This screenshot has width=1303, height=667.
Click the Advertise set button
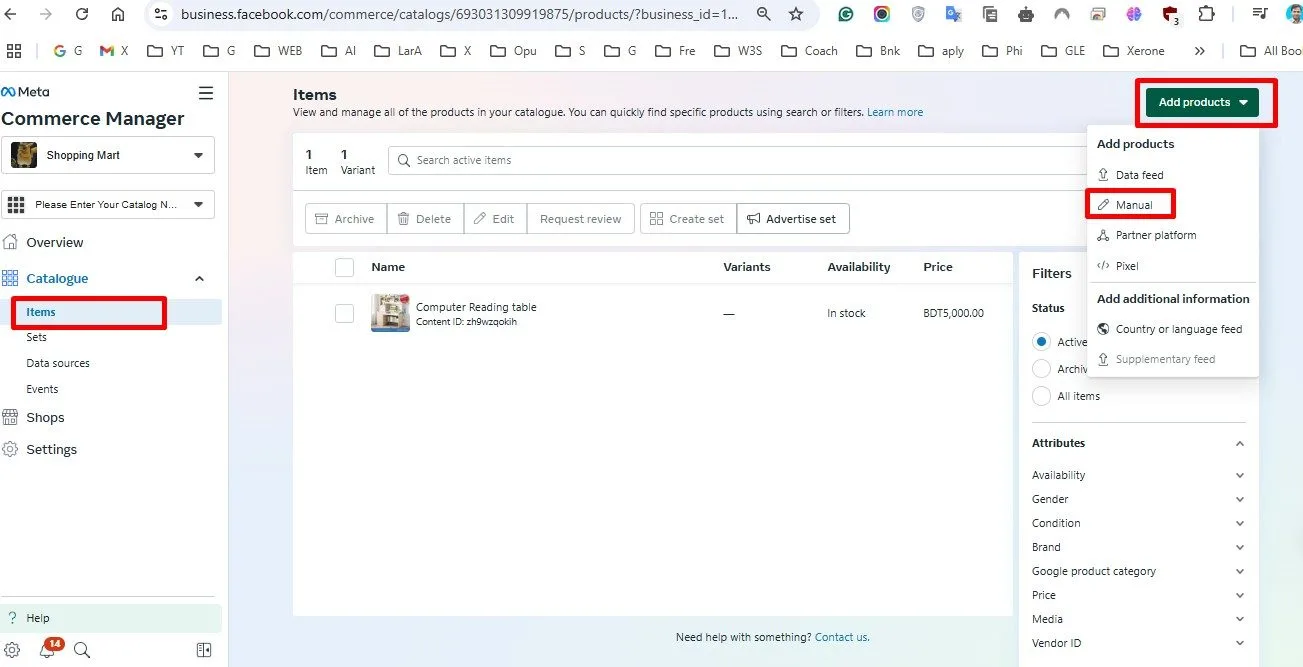(793, 219)
